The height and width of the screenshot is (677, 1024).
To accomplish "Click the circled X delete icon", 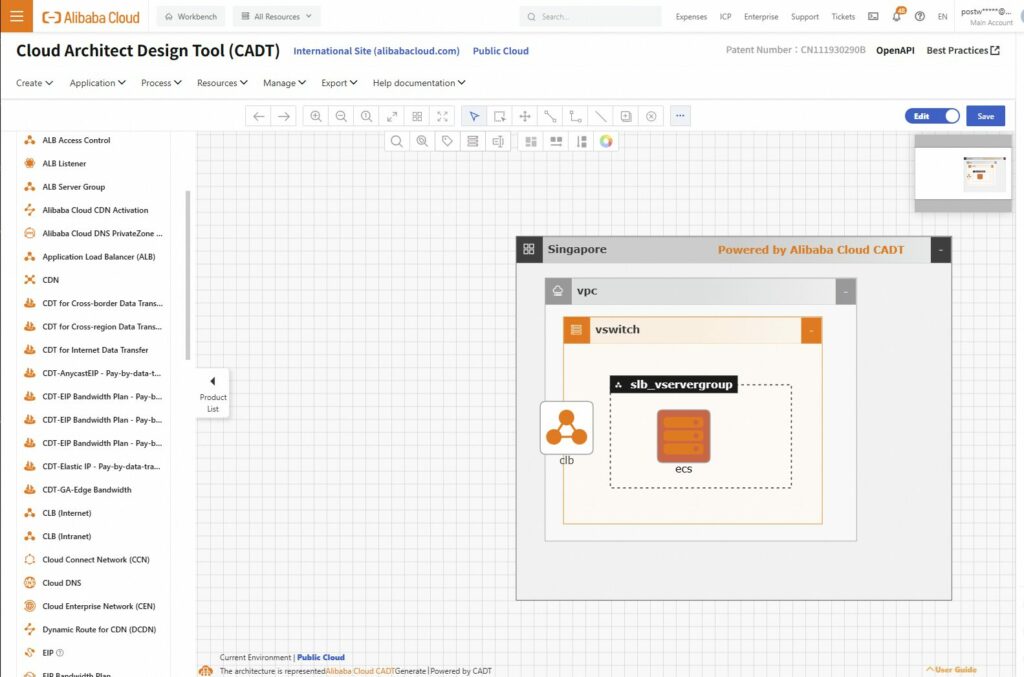I will pyautogui.click(x=651, y=116).
